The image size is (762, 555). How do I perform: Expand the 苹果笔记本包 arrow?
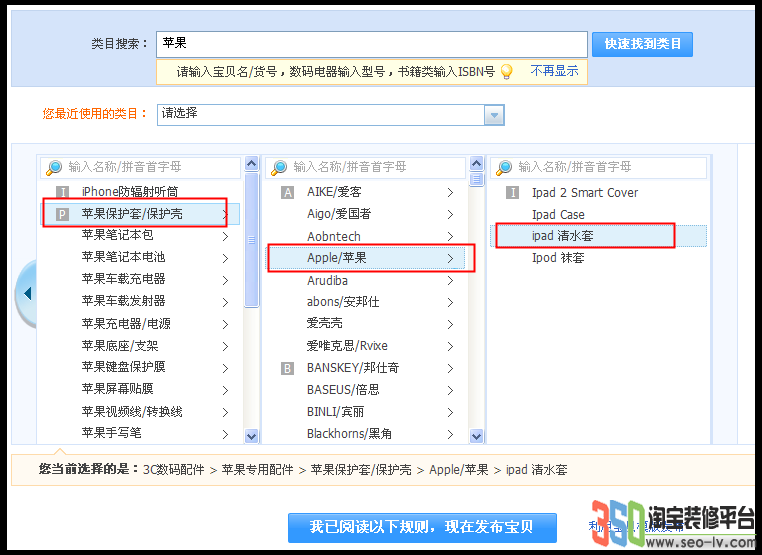click(225, 236)
